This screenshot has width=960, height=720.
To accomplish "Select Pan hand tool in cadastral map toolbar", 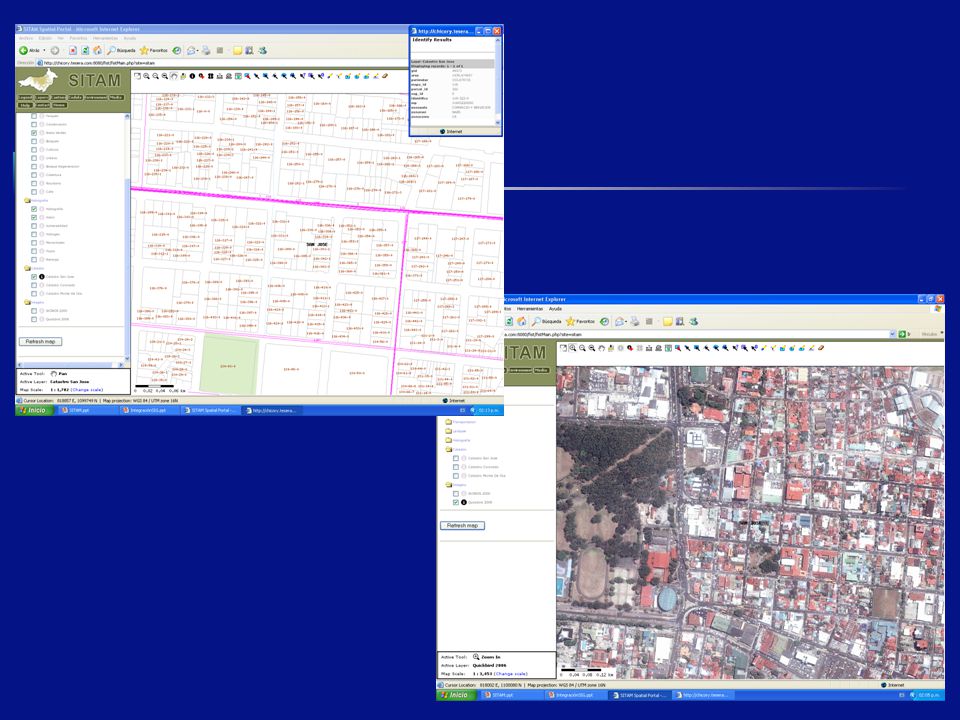I will pyautogui.click(x=174, y=76).
